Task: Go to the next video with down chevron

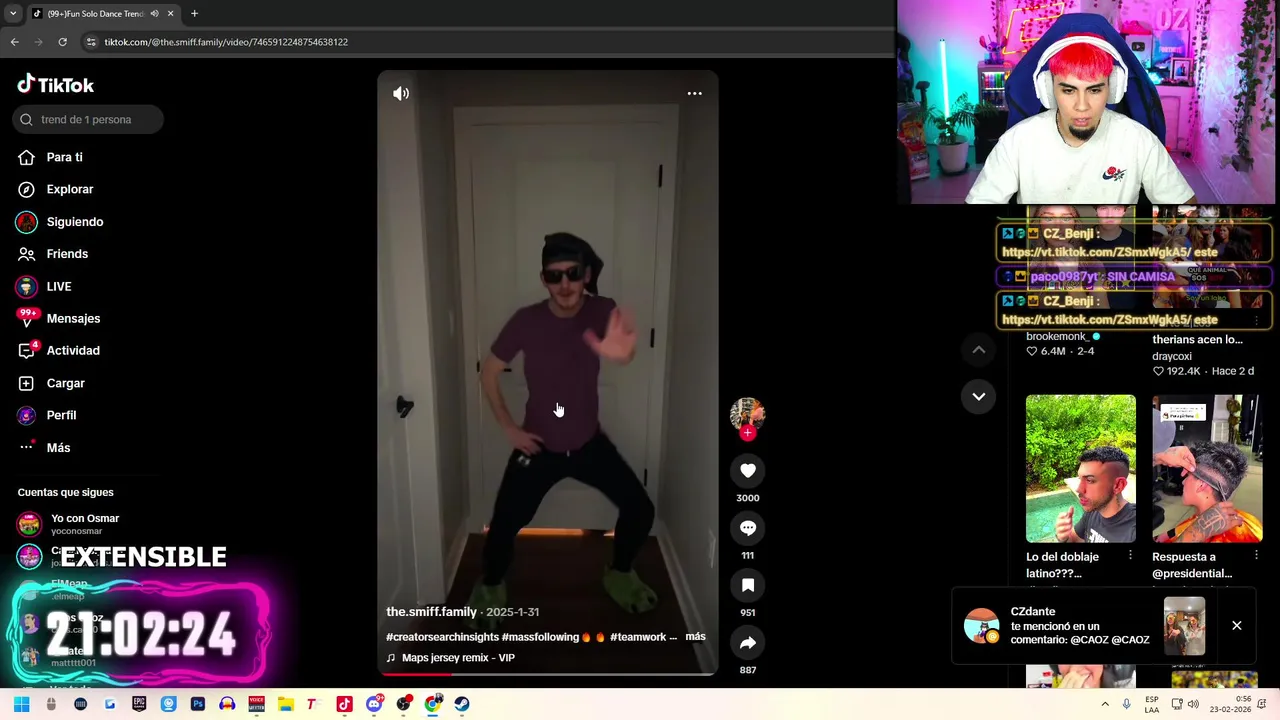Action: pos(979,396)
